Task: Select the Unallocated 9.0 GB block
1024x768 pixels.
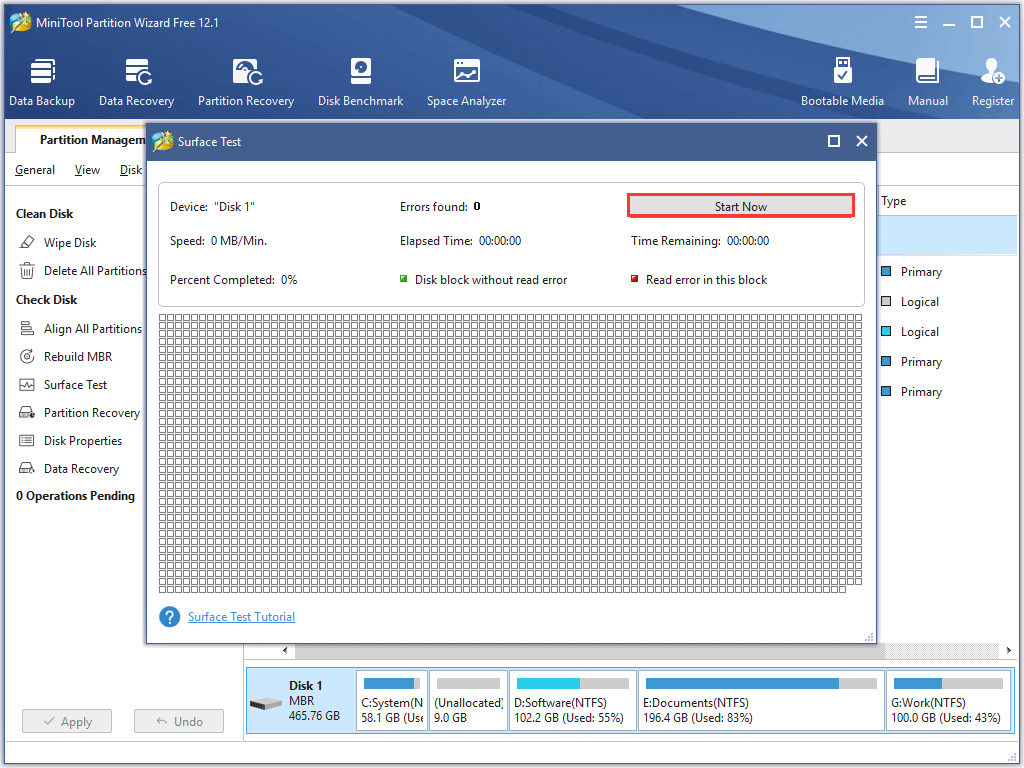Action: click(x=468, y=701)
